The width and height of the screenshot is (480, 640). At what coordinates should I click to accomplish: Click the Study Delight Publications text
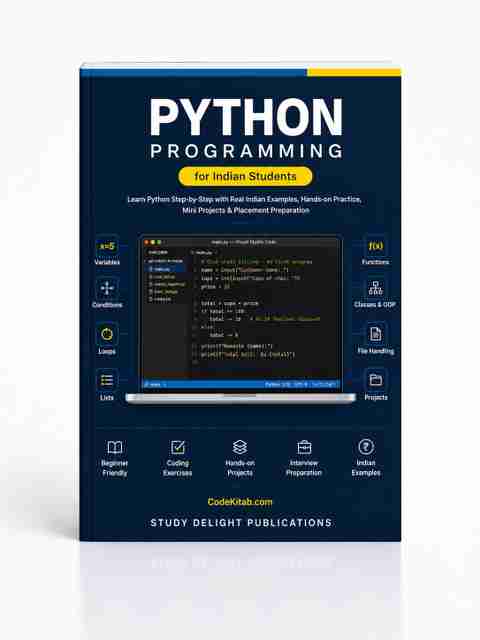241,523
